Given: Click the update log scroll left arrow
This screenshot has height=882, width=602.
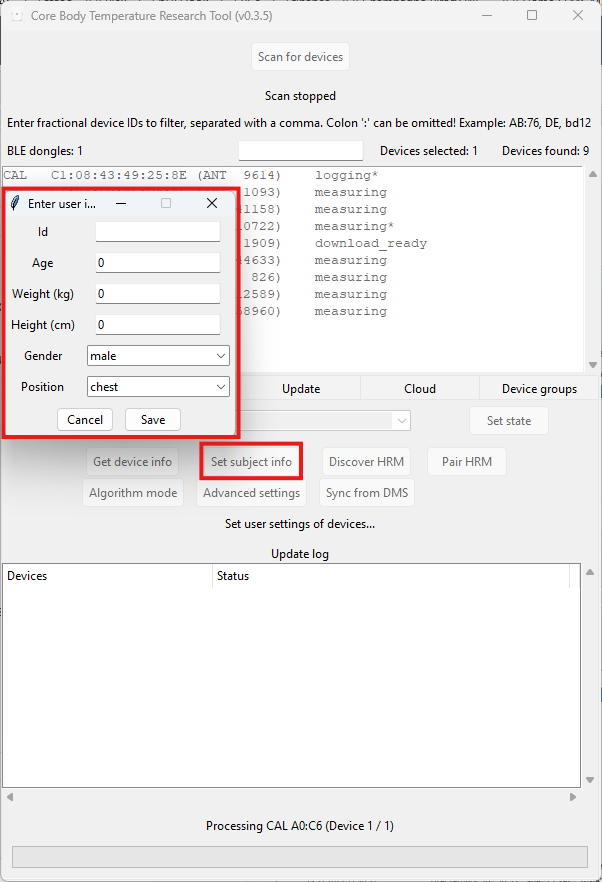Looking at the screenshot, I should click(10, 796).
